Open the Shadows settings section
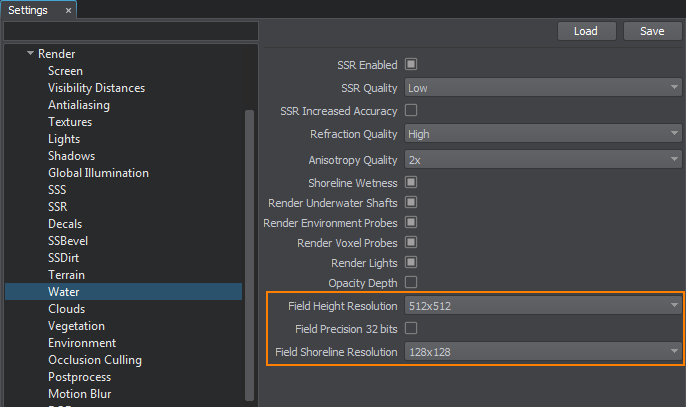The image size is (686, 407). [x=72, y=156]
